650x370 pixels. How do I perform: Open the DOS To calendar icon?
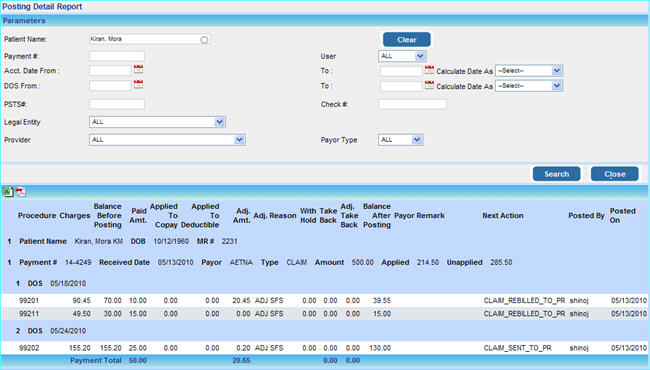pyautogui.click(x=429, y=85)
